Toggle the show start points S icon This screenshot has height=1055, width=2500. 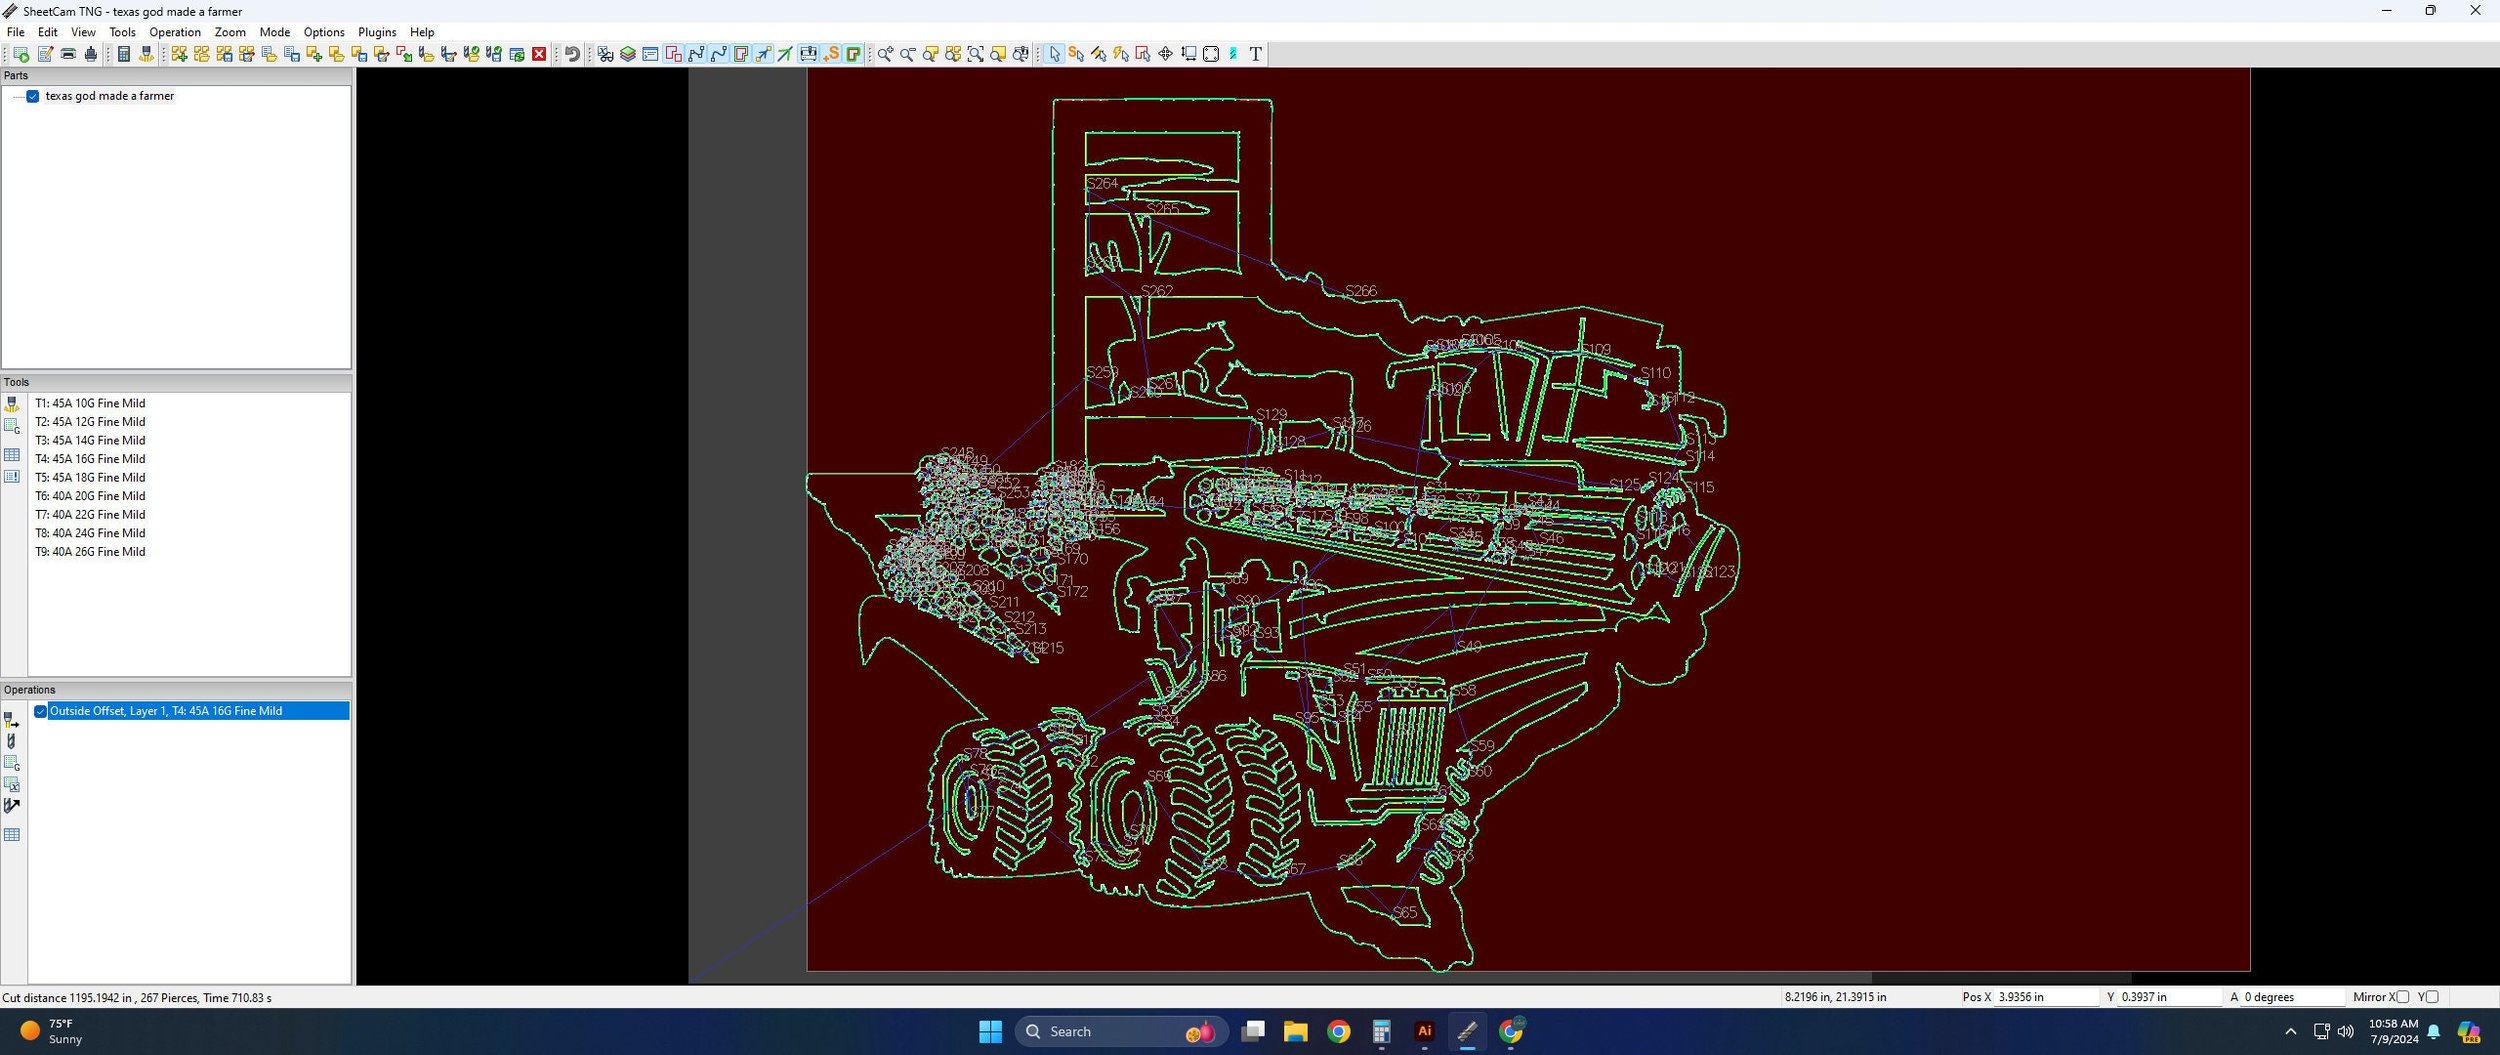[831, 54]
